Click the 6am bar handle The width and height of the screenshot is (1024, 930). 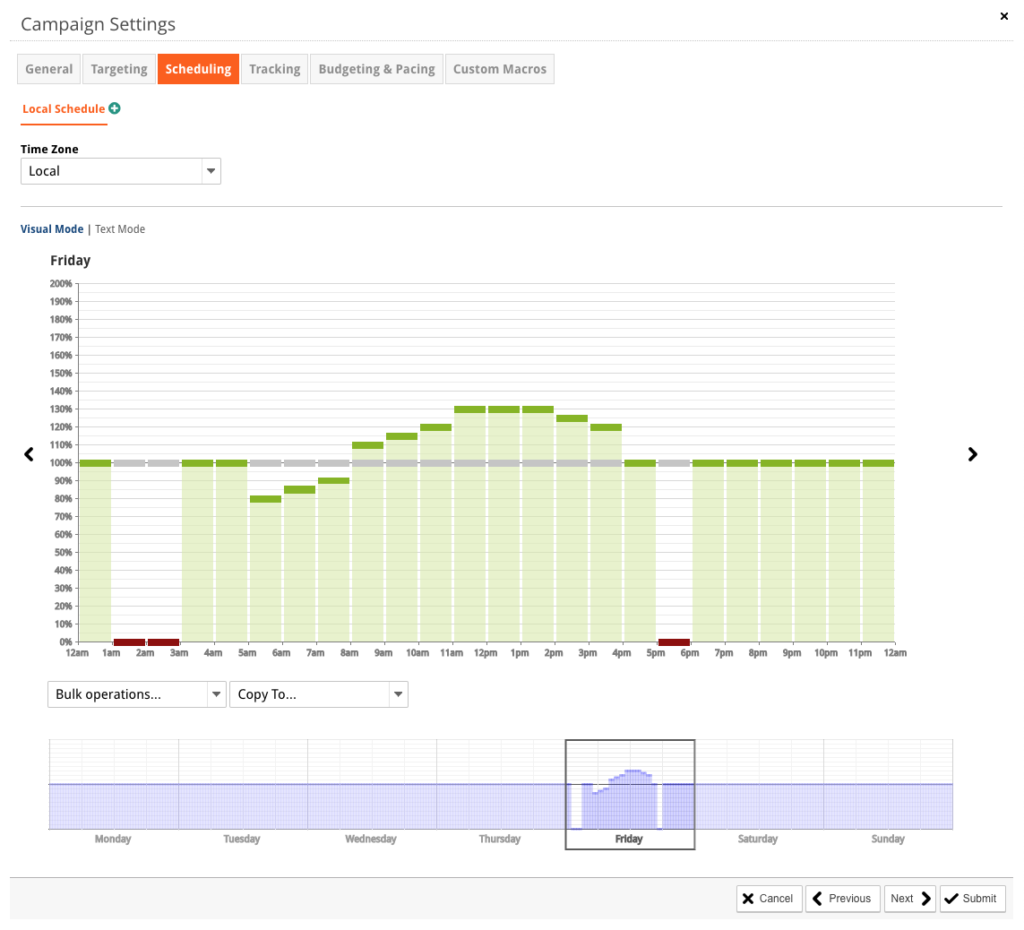point(300,490)
